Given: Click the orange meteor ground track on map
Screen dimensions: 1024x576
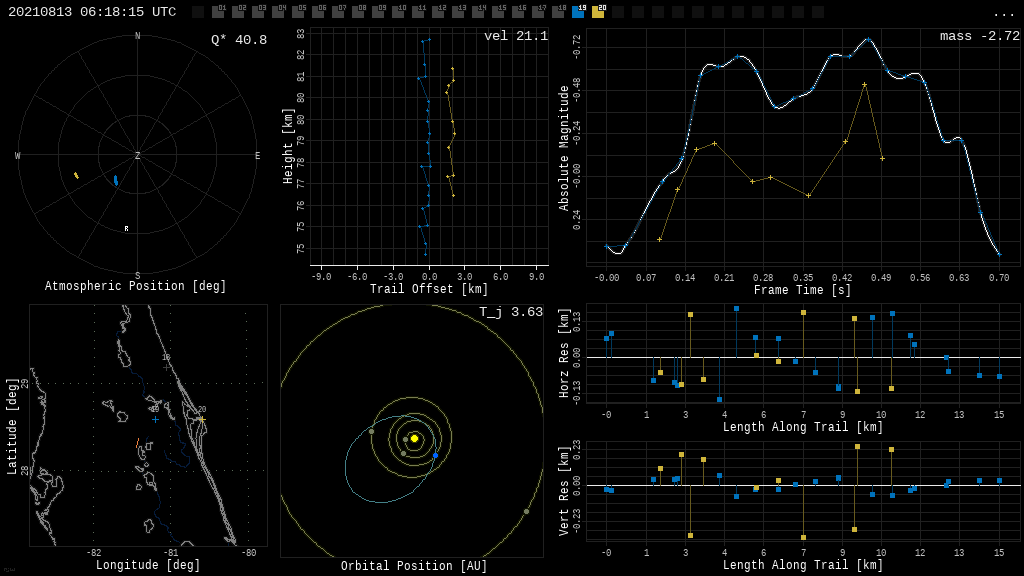Looking at the screenshot, I should click(x=137, y=443).
